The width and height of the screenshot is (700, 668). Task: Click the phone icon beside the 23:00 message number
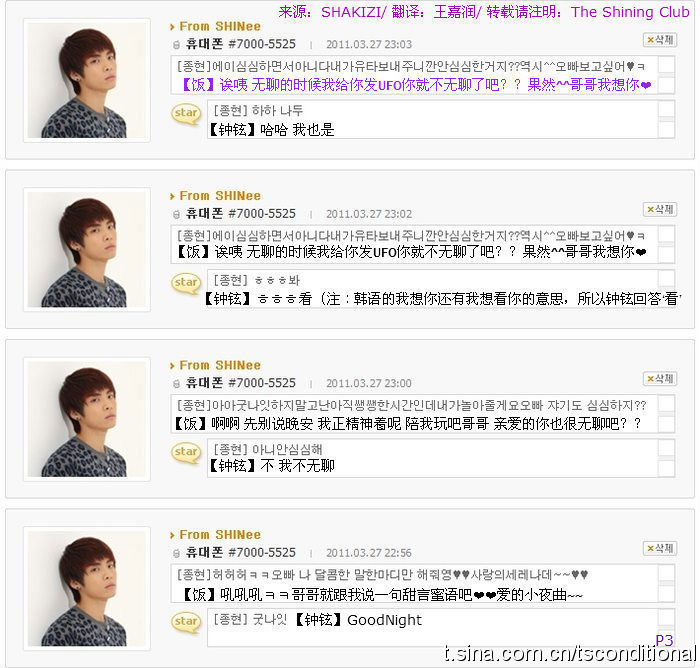(176, 384)
